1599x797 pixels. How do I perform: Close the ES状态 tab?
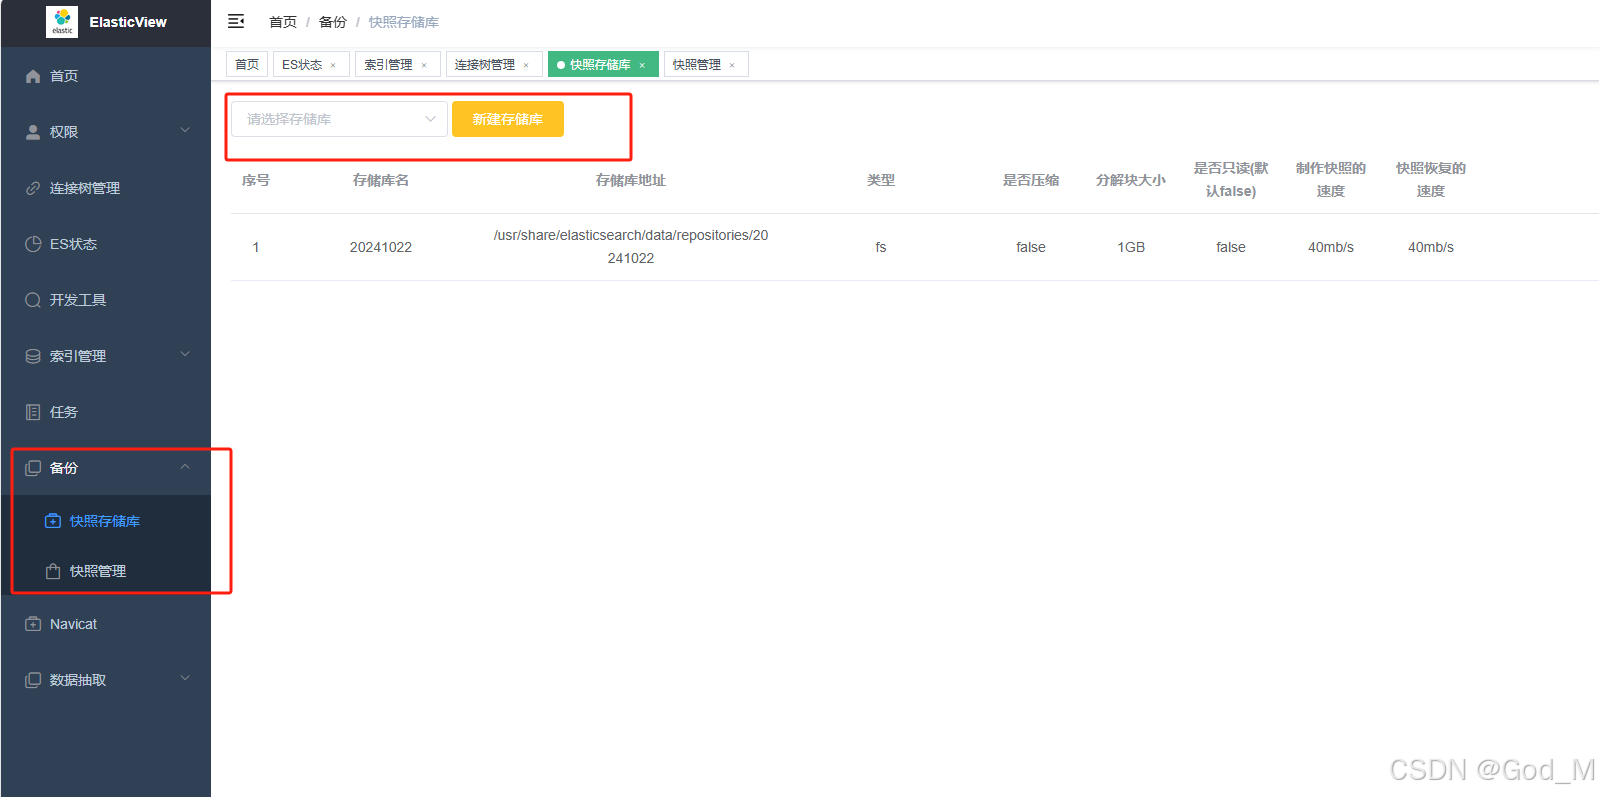tap(333, 65)
